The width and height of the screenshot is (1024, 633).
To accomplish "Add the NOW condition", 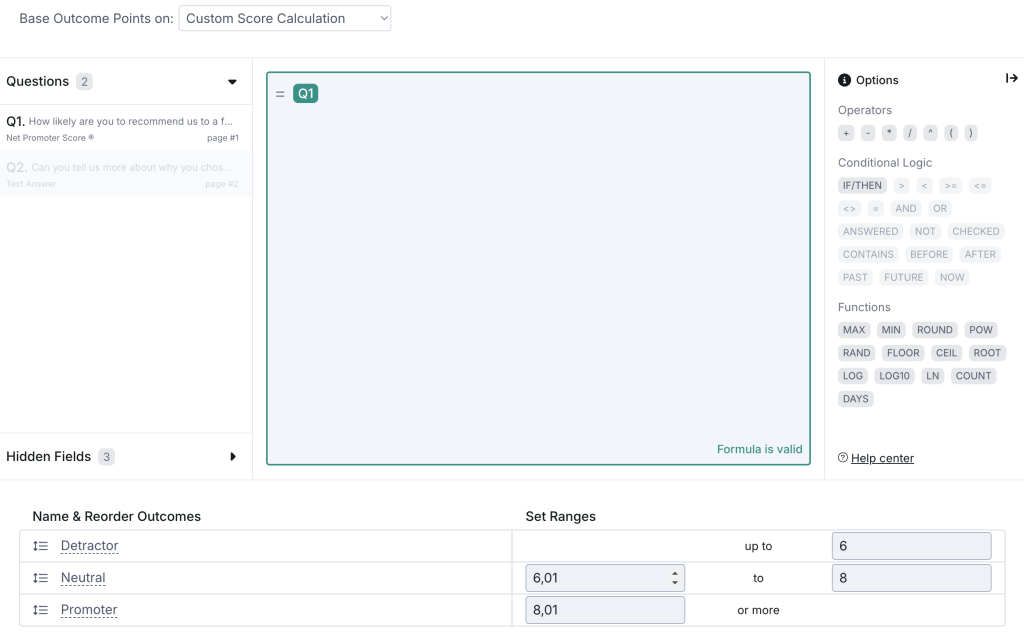I will (952, 278).
